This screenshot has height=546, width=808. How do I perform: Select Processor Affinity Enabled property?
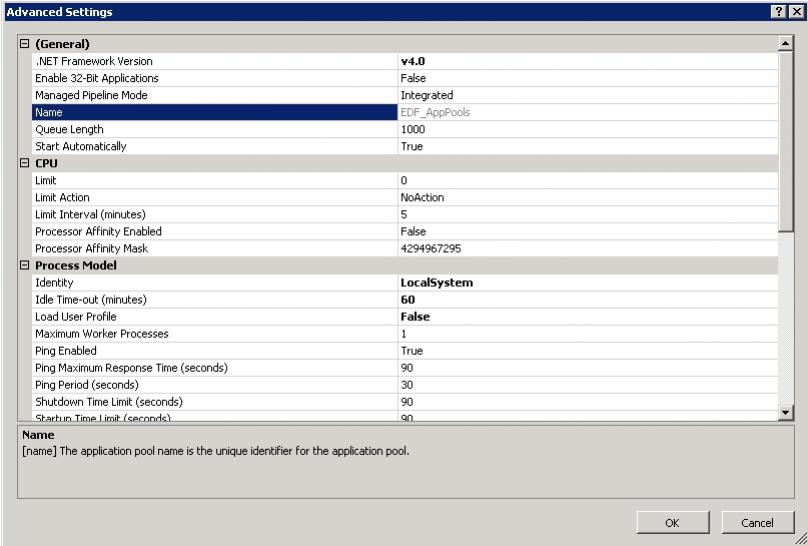[214, 231]
